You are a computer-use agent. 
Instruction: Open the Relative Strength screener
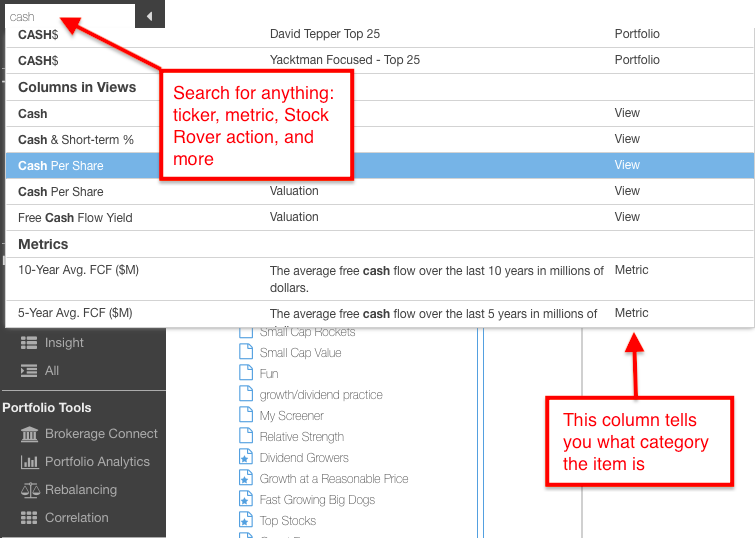[x=302, y=437]
